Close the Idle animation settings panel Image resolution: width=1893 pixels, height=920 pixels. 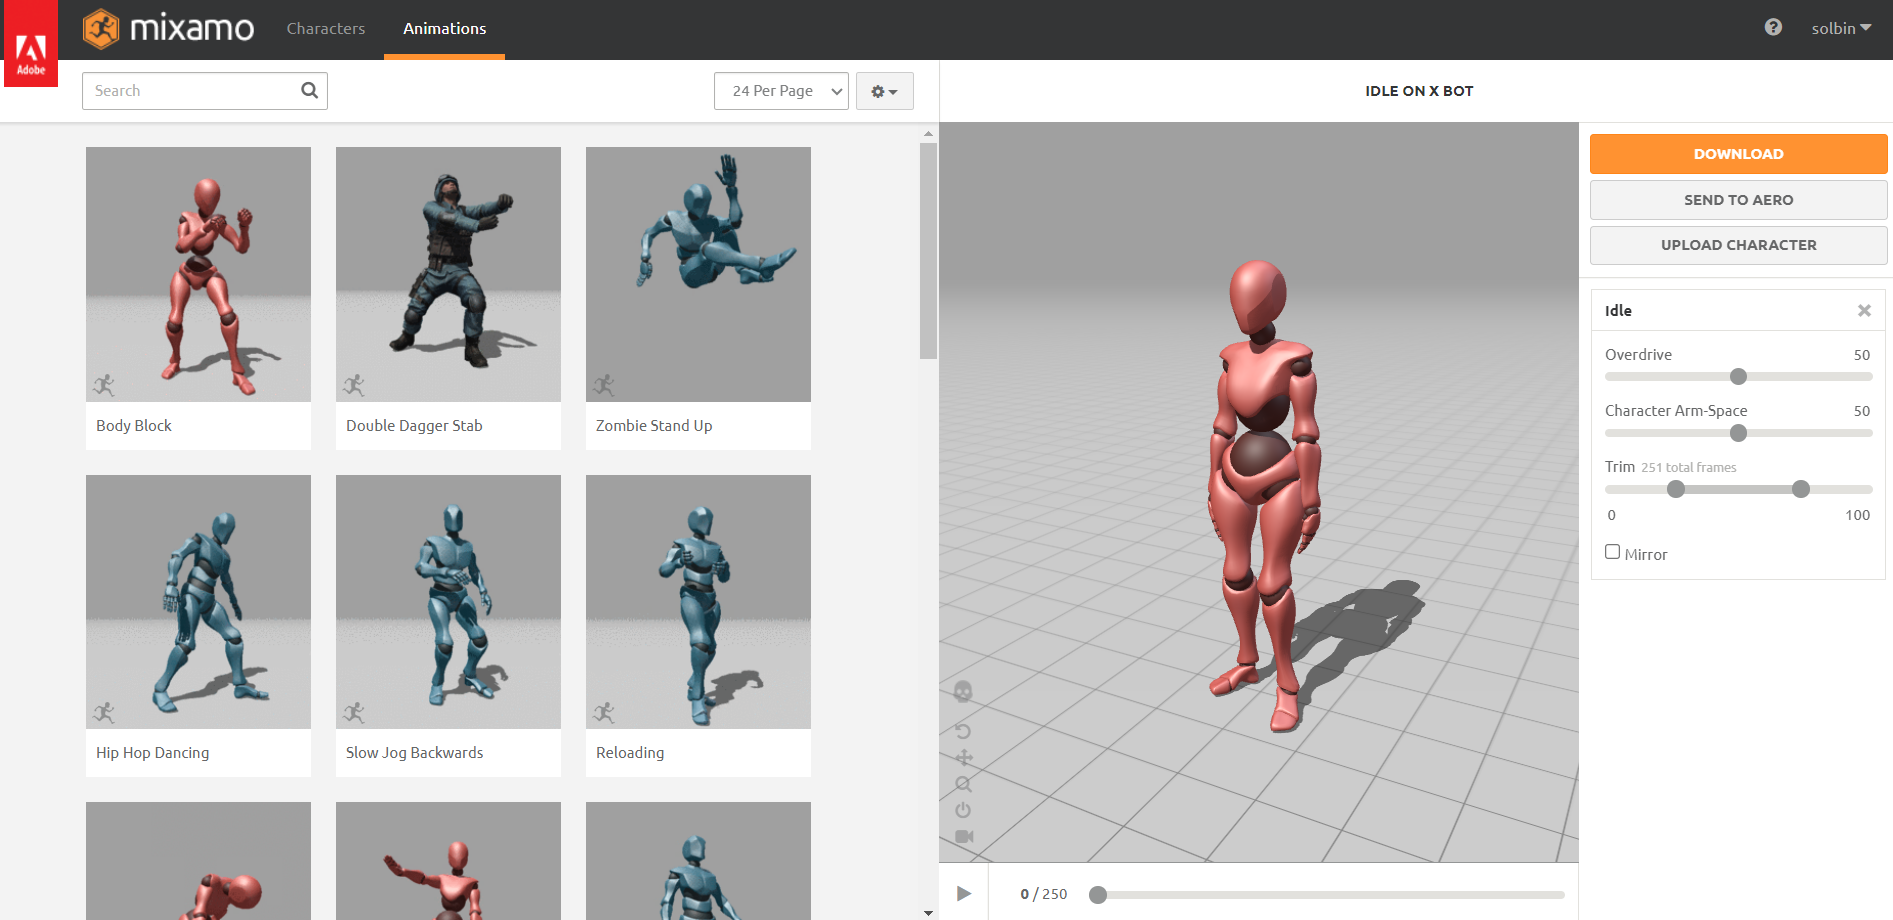1864,310
